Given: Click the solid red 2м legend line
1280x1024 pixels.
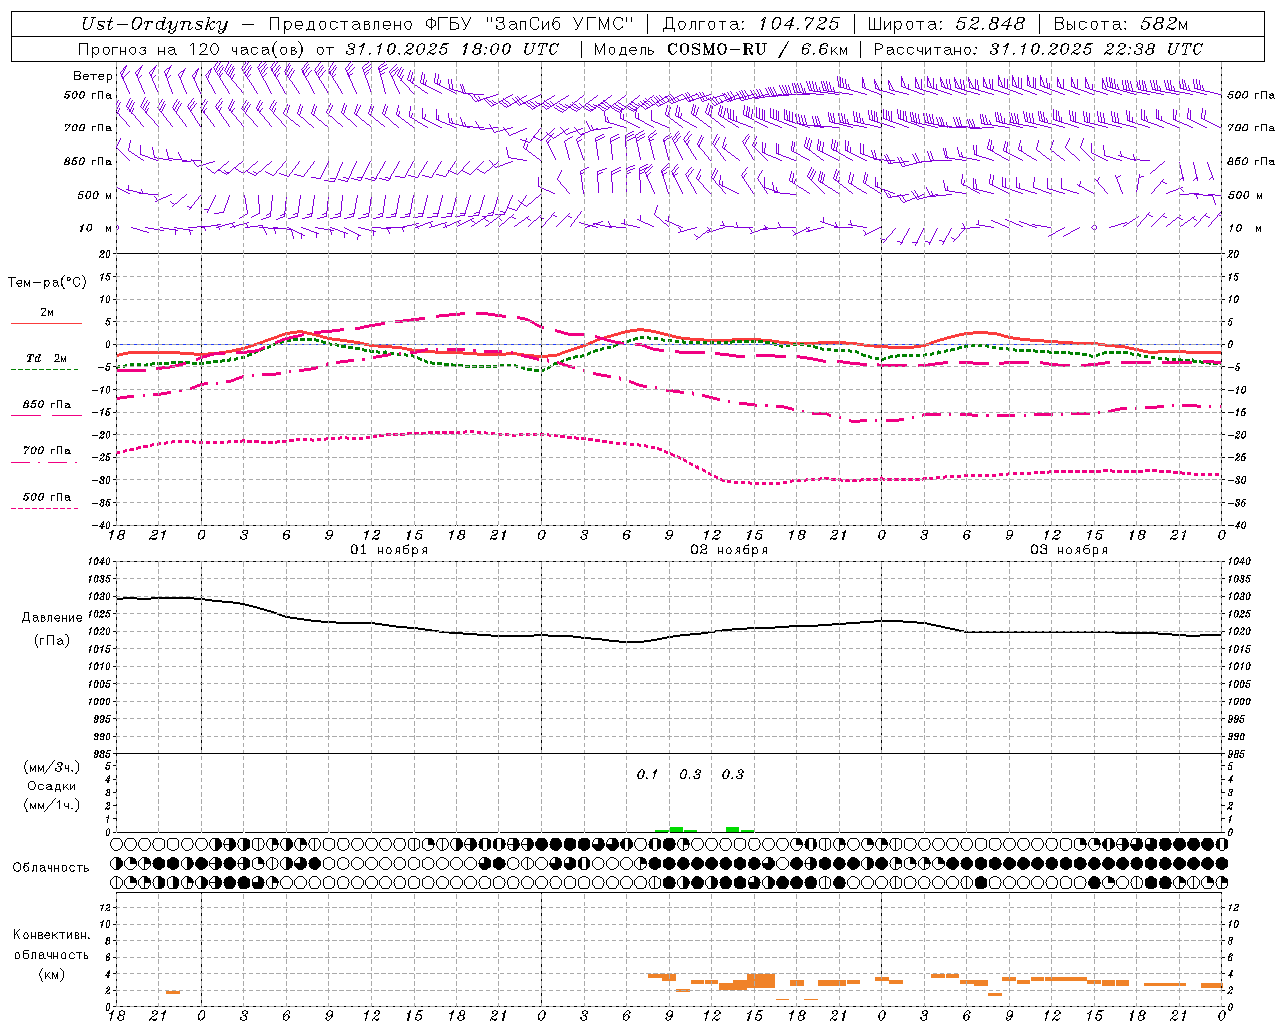Looking at the screenshot, I should [x=46, y=324].
